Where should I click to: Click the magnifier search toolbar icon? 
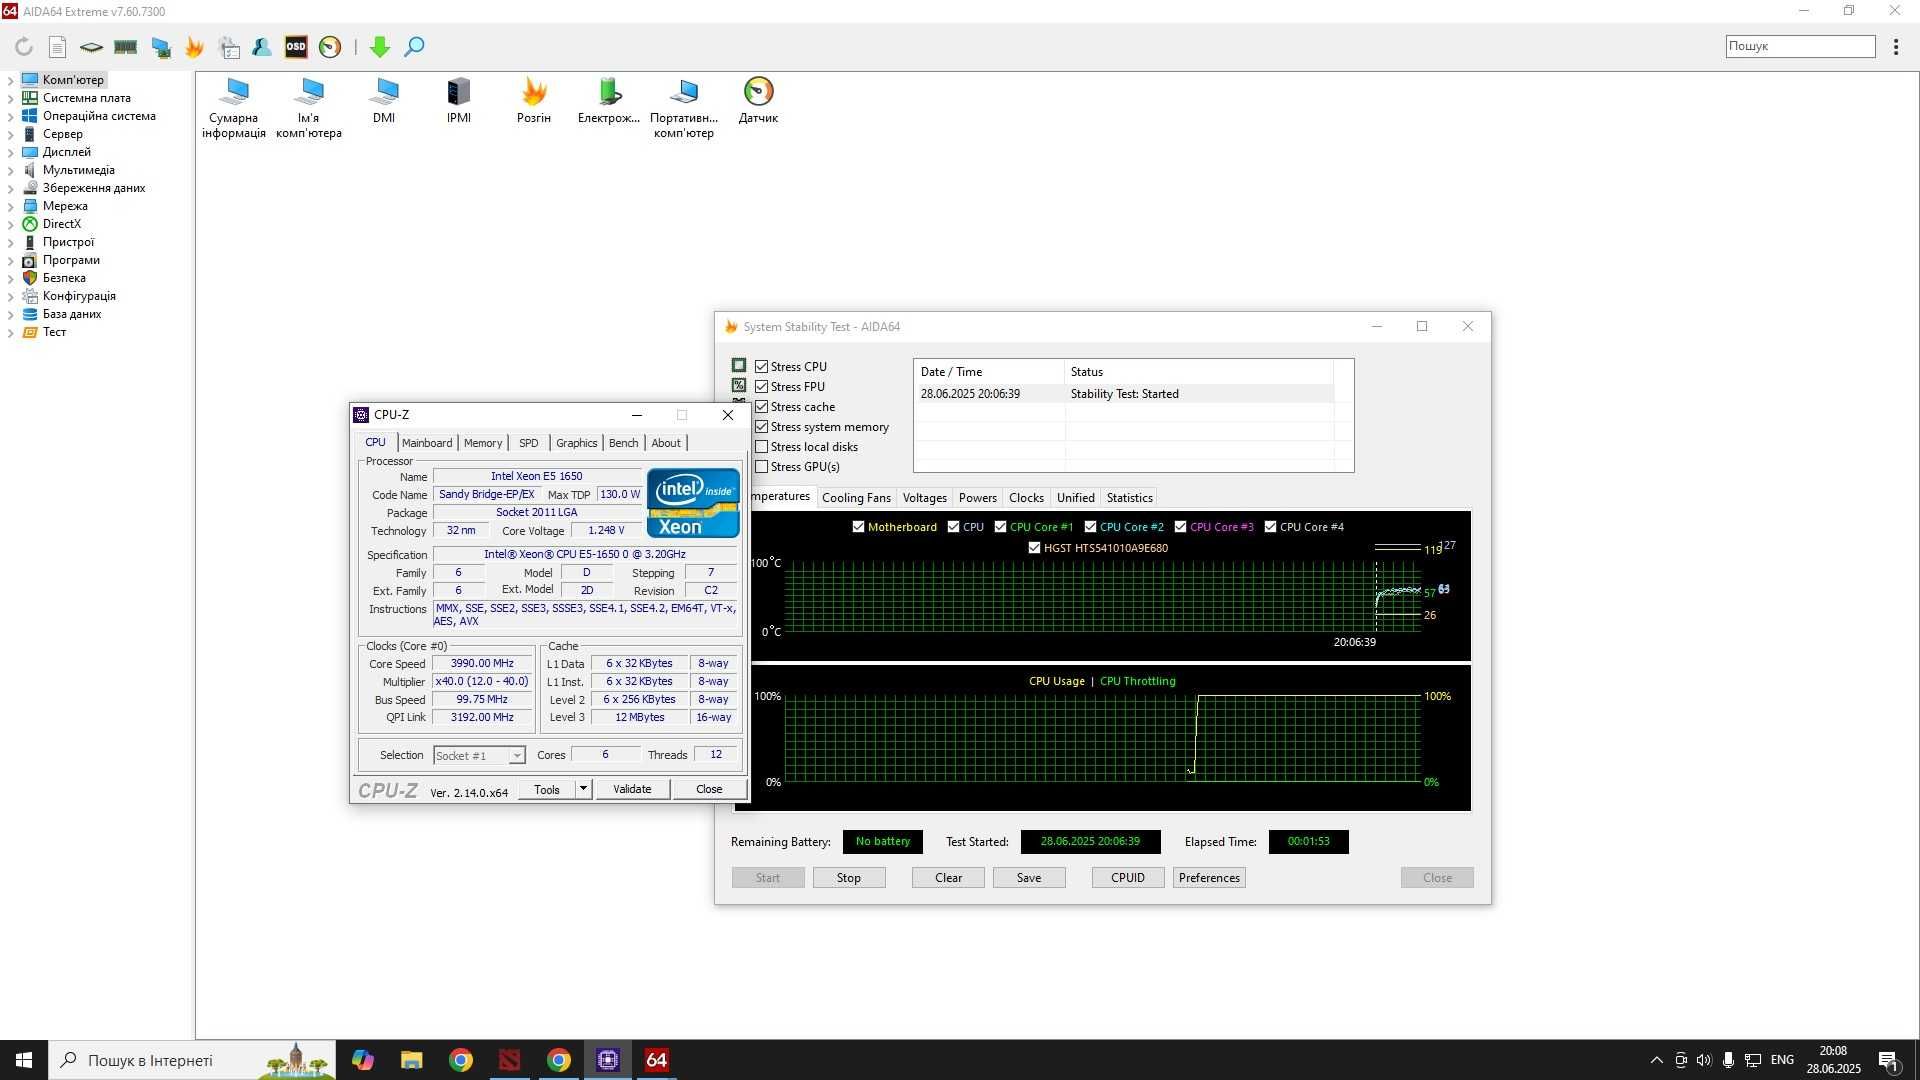point(414,47)
